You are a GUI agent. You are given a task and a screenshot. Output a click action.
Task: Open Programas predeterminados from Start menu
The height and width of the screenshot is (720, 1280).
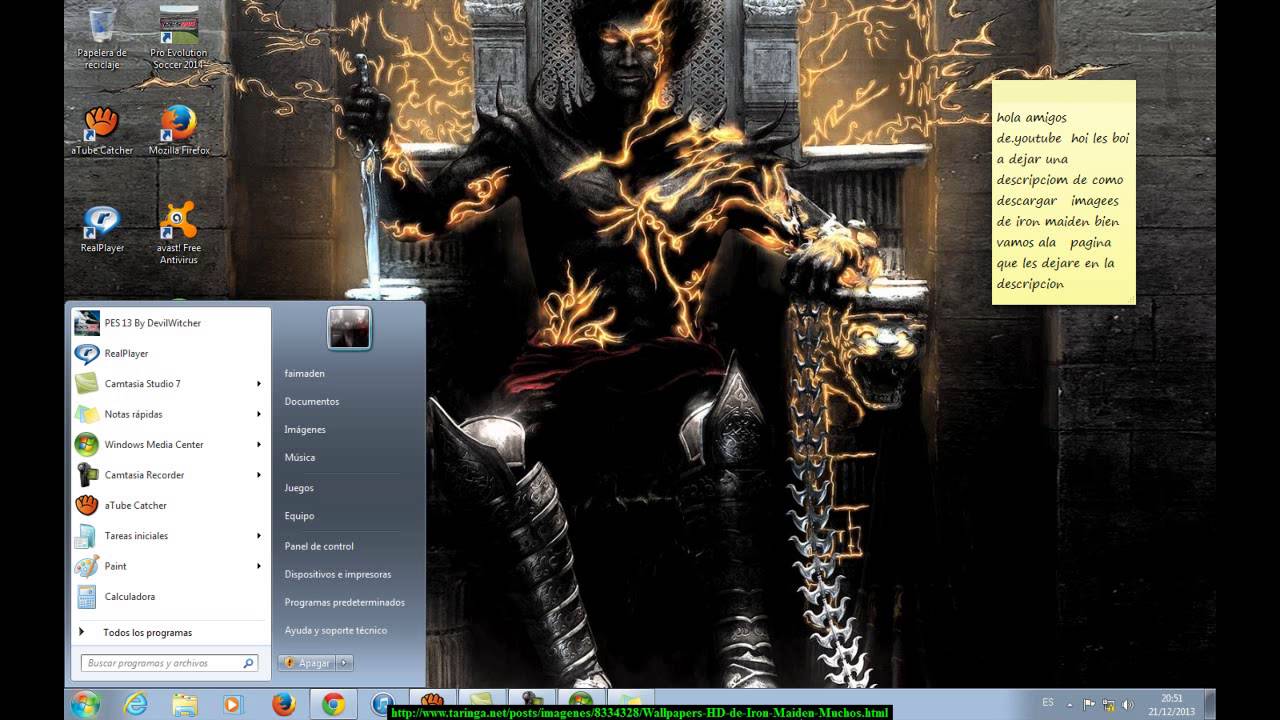coord(344,602)
